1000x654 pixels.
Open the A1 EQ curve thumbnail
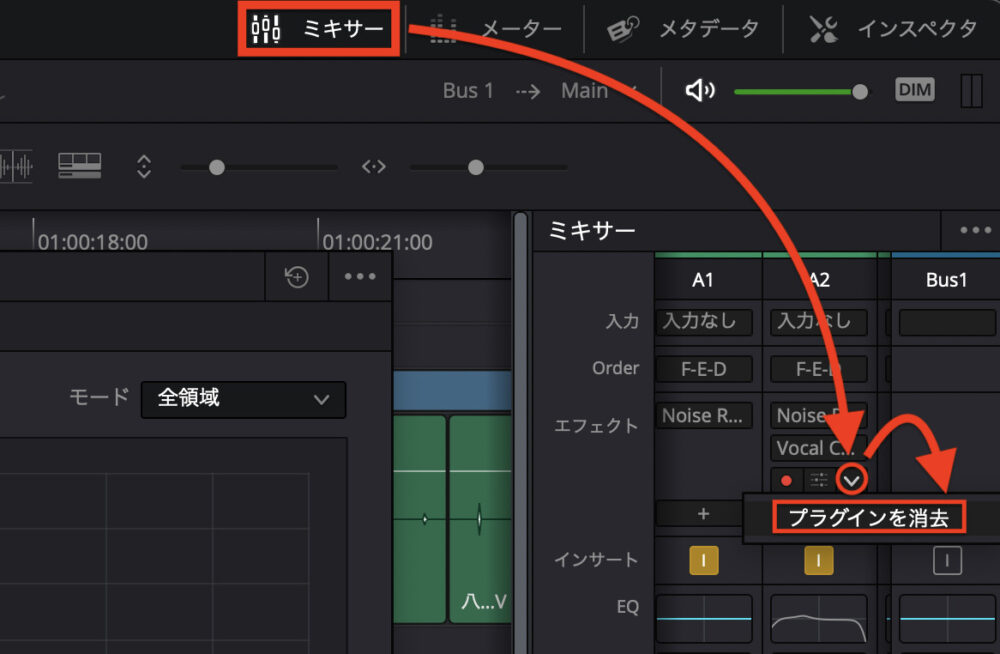[704, 618]
